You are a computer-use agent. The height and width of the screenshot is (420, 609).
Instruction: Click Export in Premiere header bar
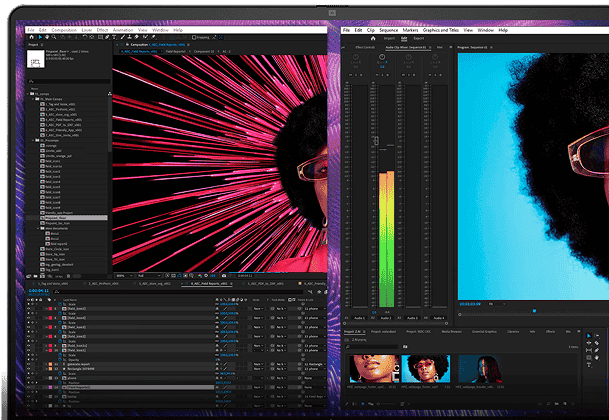click(419, 38)
